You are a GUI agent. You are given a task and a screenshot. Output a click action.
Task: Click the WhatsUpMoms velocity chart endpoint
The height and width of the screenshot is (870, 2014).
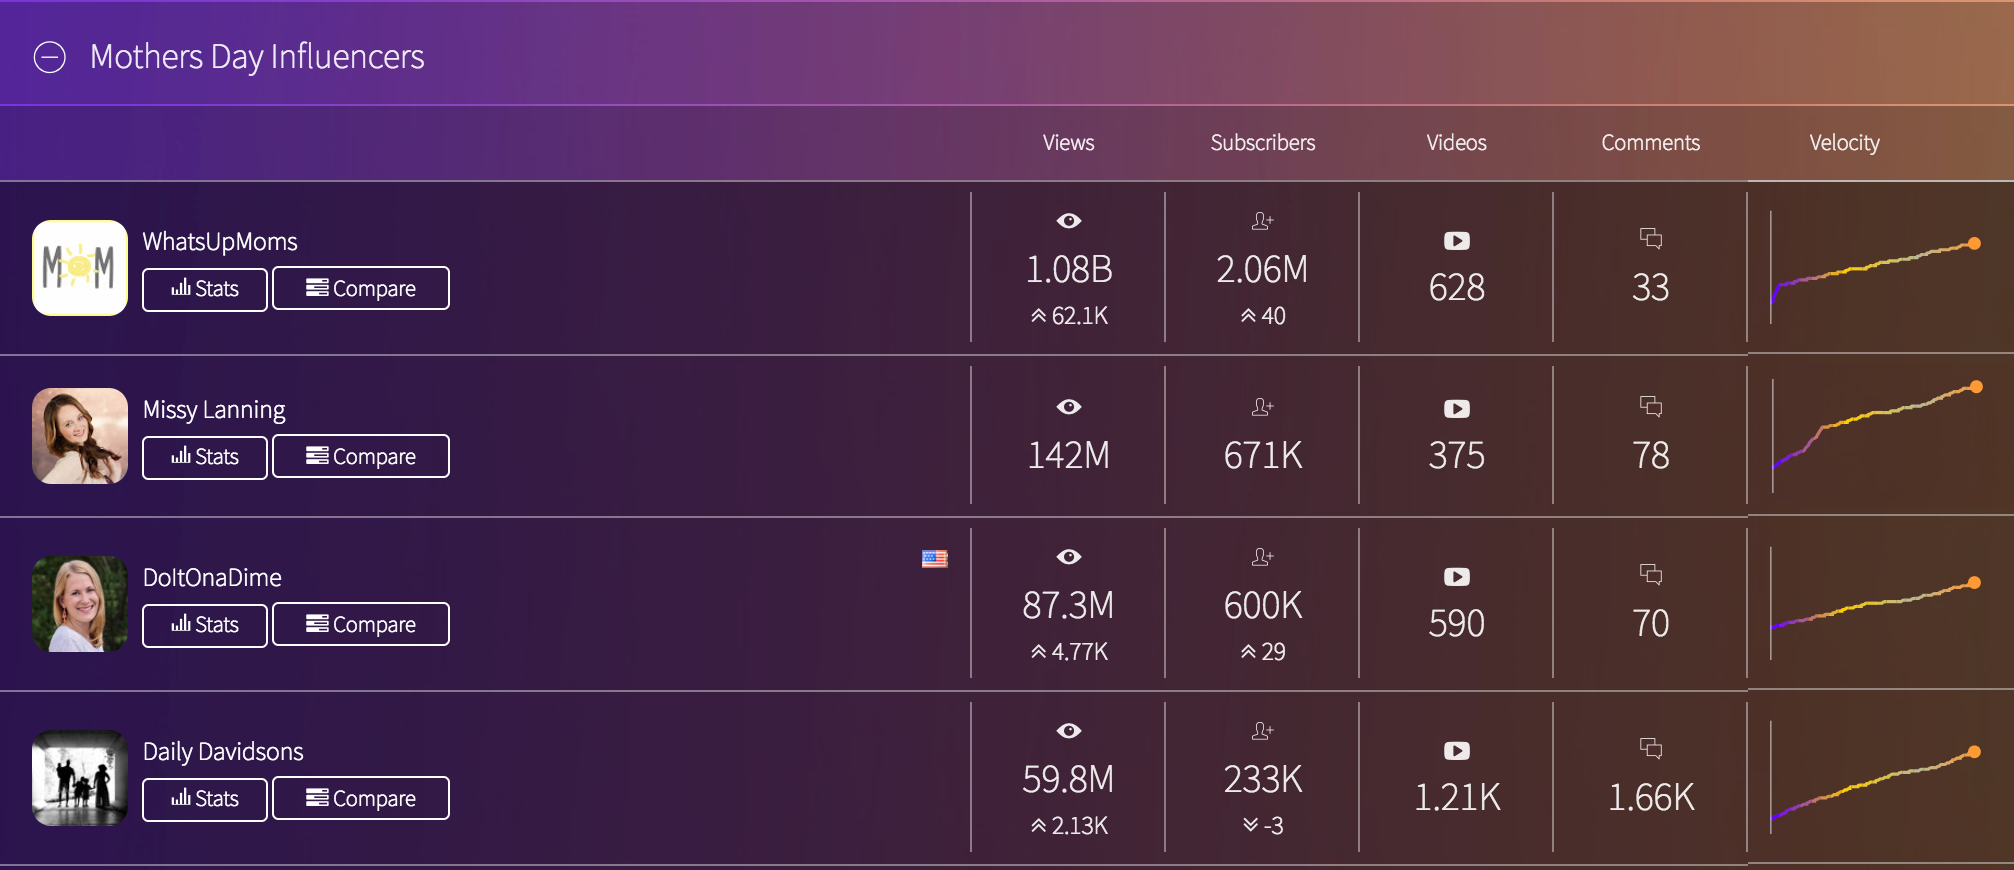click(1974, 243)
